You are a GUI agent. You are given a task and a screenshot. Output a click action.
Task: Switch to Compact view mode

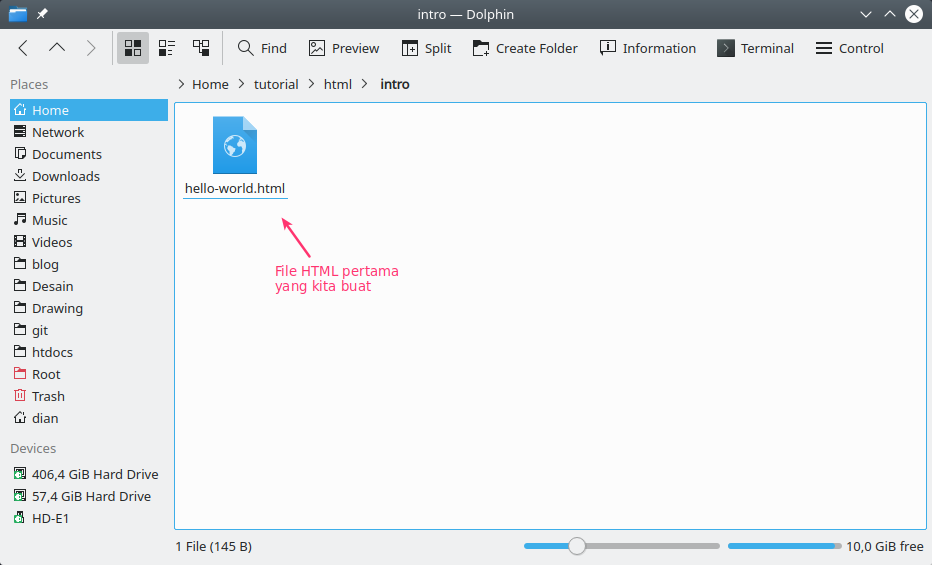[x=167, y=48]
